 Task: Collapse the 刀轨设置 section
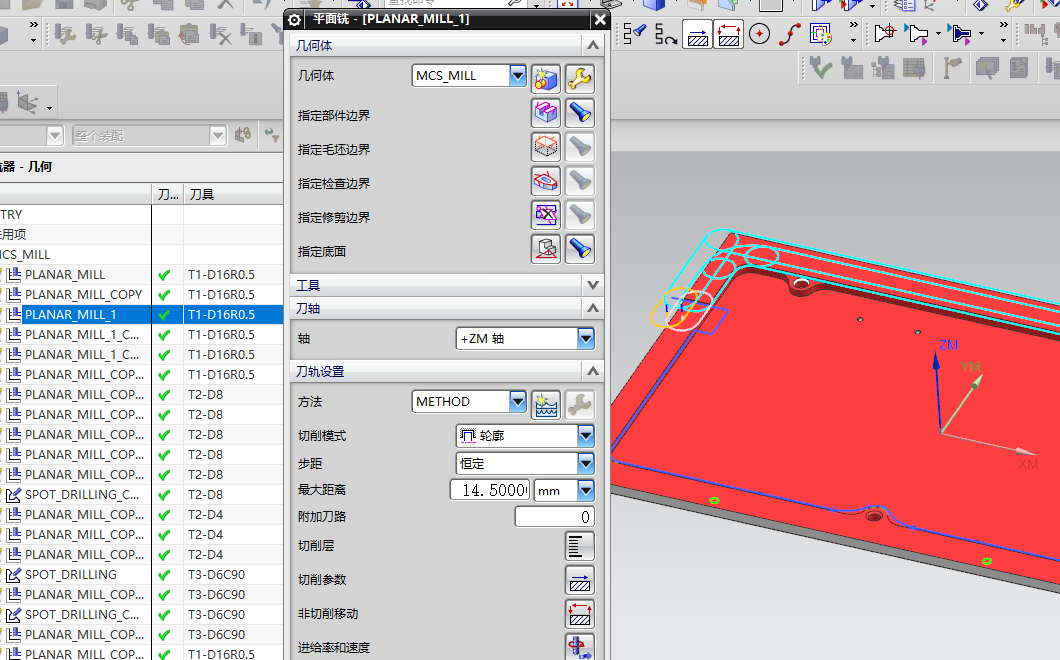[593, 371]
